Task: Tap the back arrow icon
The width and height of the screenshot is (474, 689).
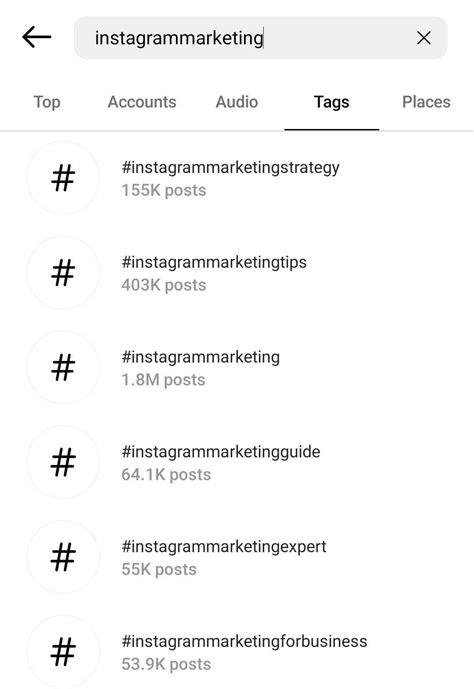Action: 37,37
